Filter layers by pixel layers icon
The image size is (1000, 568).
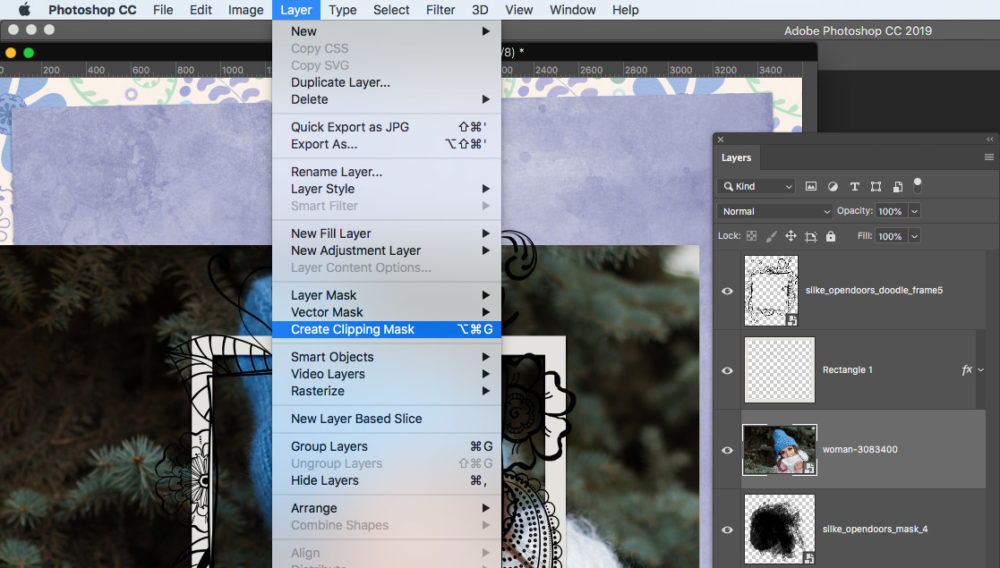(811, 186)
